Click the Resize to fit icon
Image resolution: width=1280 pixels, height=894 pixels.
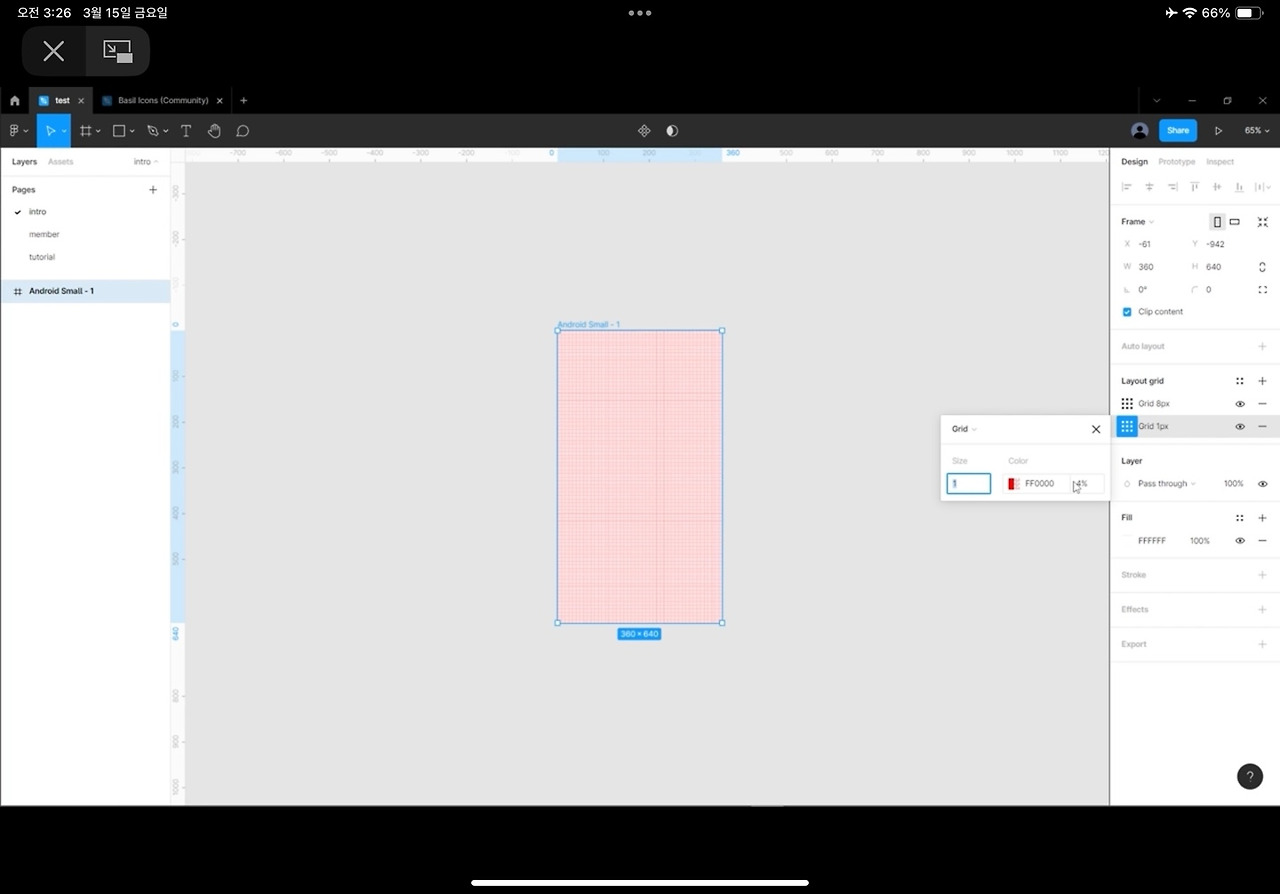tap(1263, 222)
